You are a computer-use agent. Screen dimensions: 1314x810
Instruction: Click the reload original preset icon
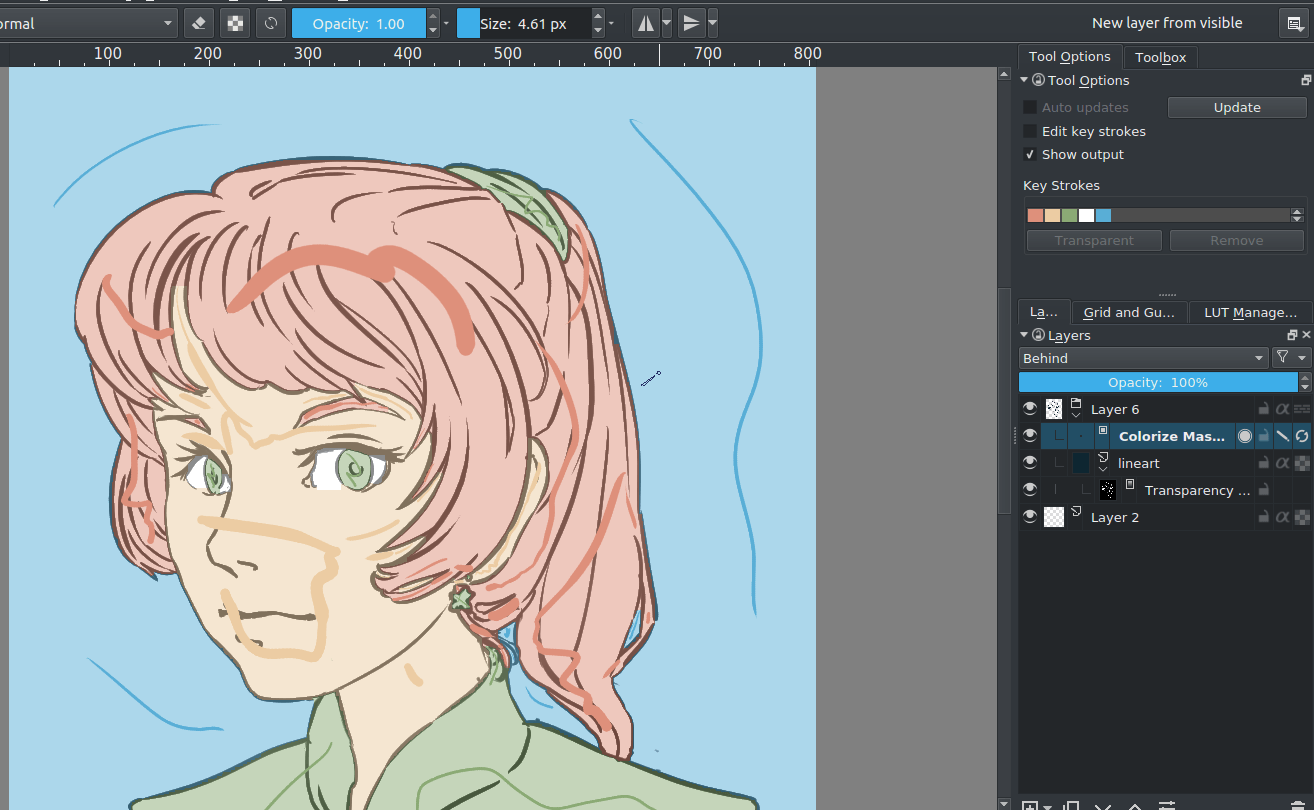[x=270, y=22]
